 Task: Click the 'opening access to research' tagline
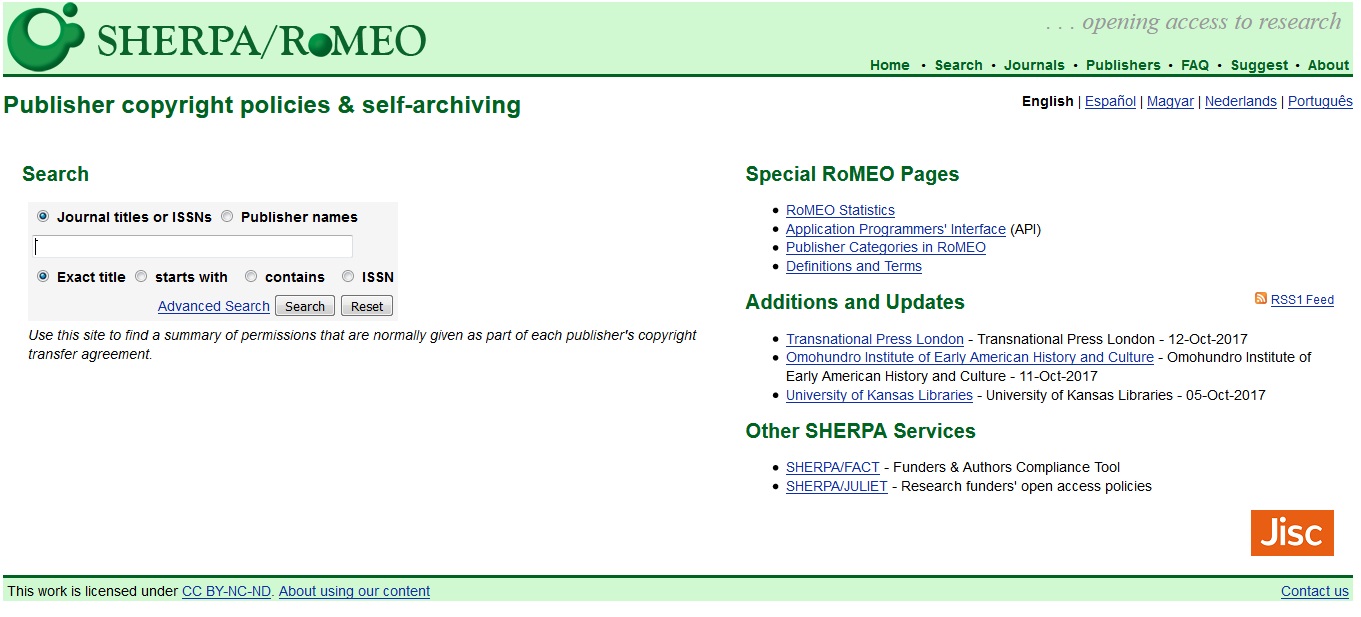[1193, 22]
